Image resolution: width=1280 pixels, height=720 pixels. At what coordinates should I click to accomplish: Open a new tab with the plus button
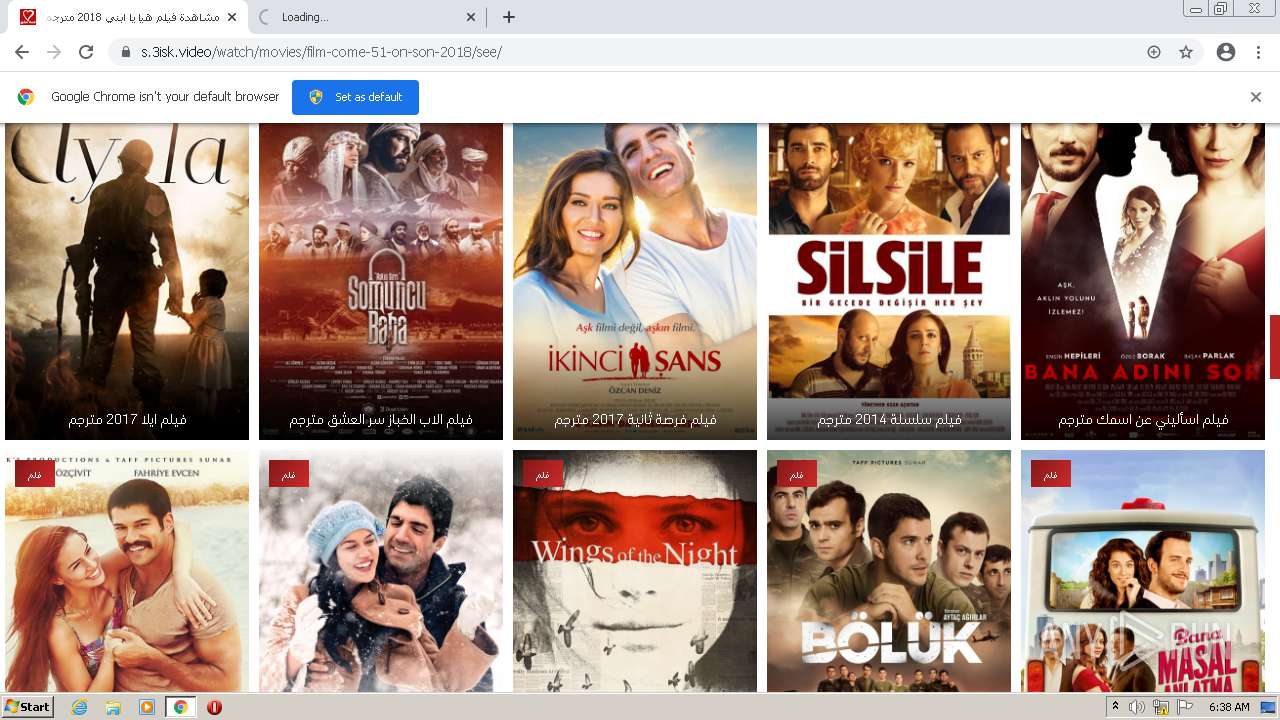click(509, 17)
